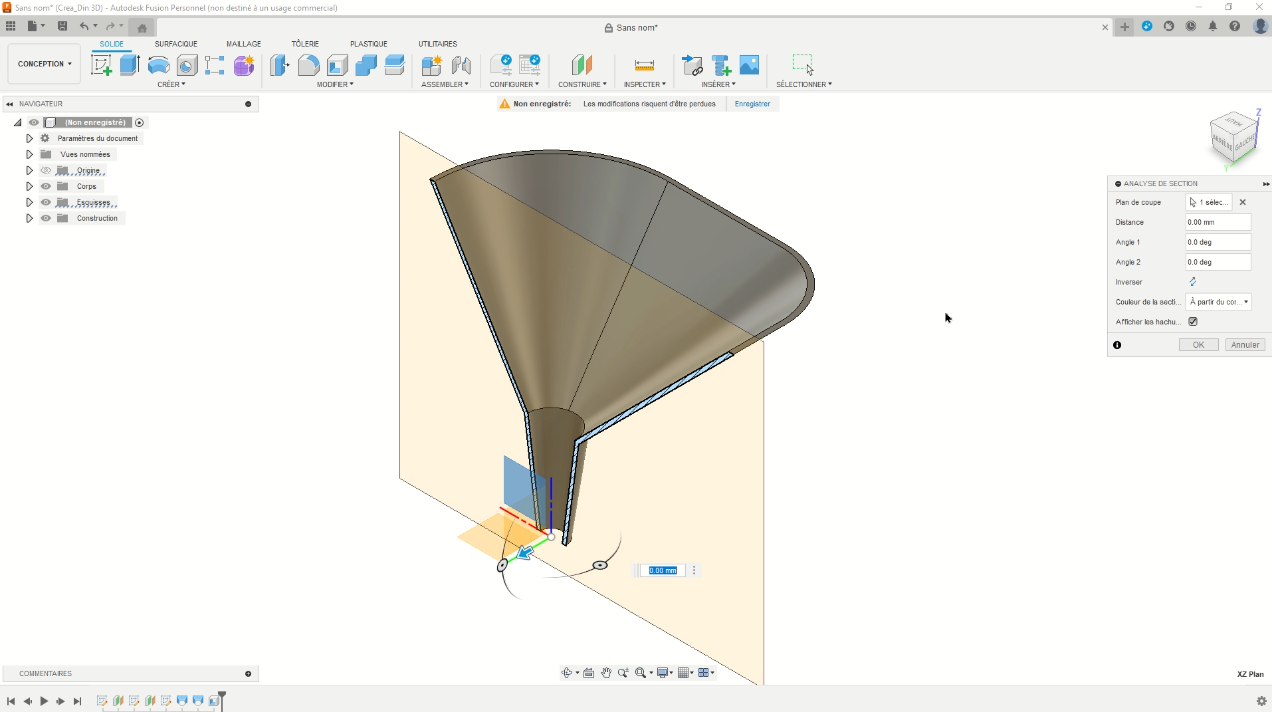Toggle visibility eye of Corps folder
Image resolution: width=1272 pixels, height=712 pixels.
46,186
